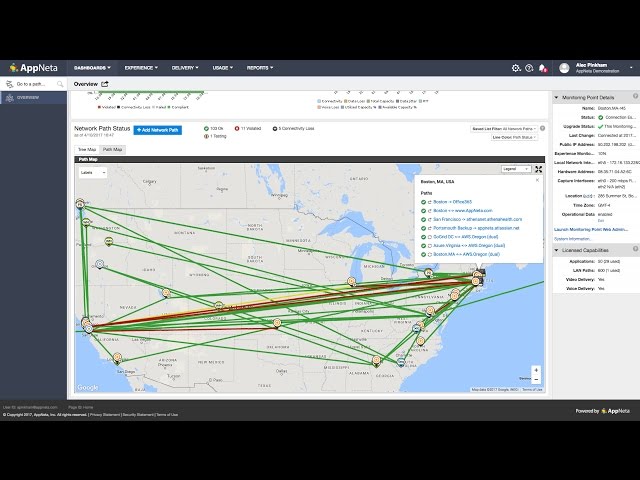Click the System Information link
Image resolution: width=640 pixels, height=480 pixels.
[x=573, y=239]
